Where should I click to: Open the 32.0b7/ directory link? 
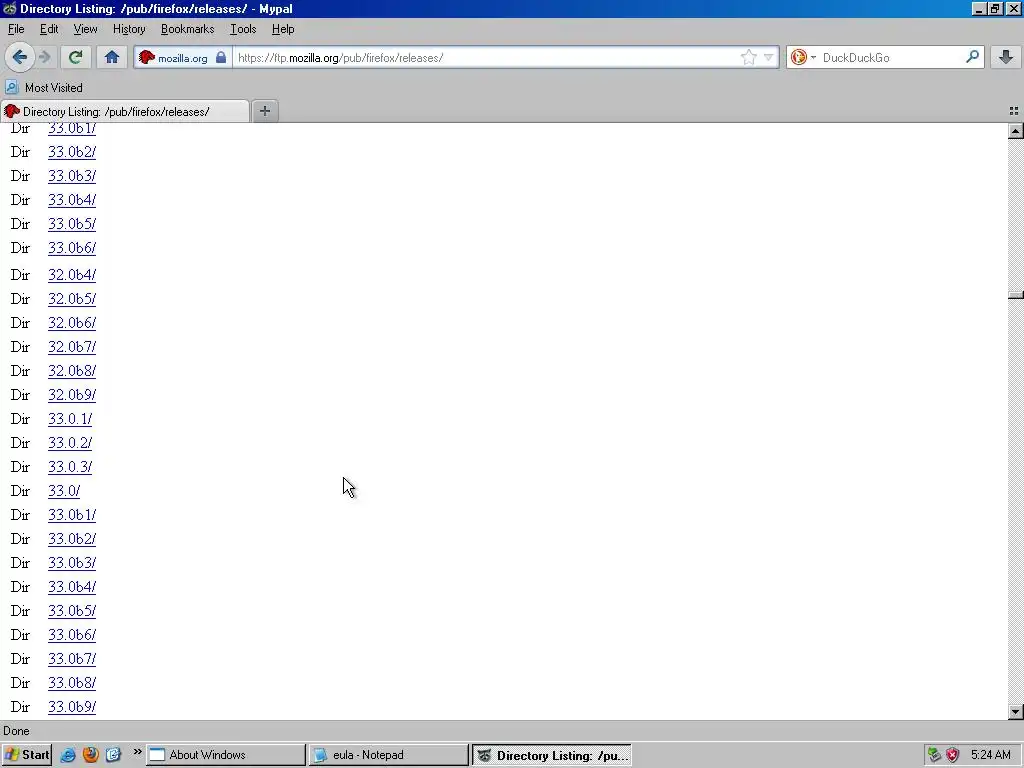[72, 347]
